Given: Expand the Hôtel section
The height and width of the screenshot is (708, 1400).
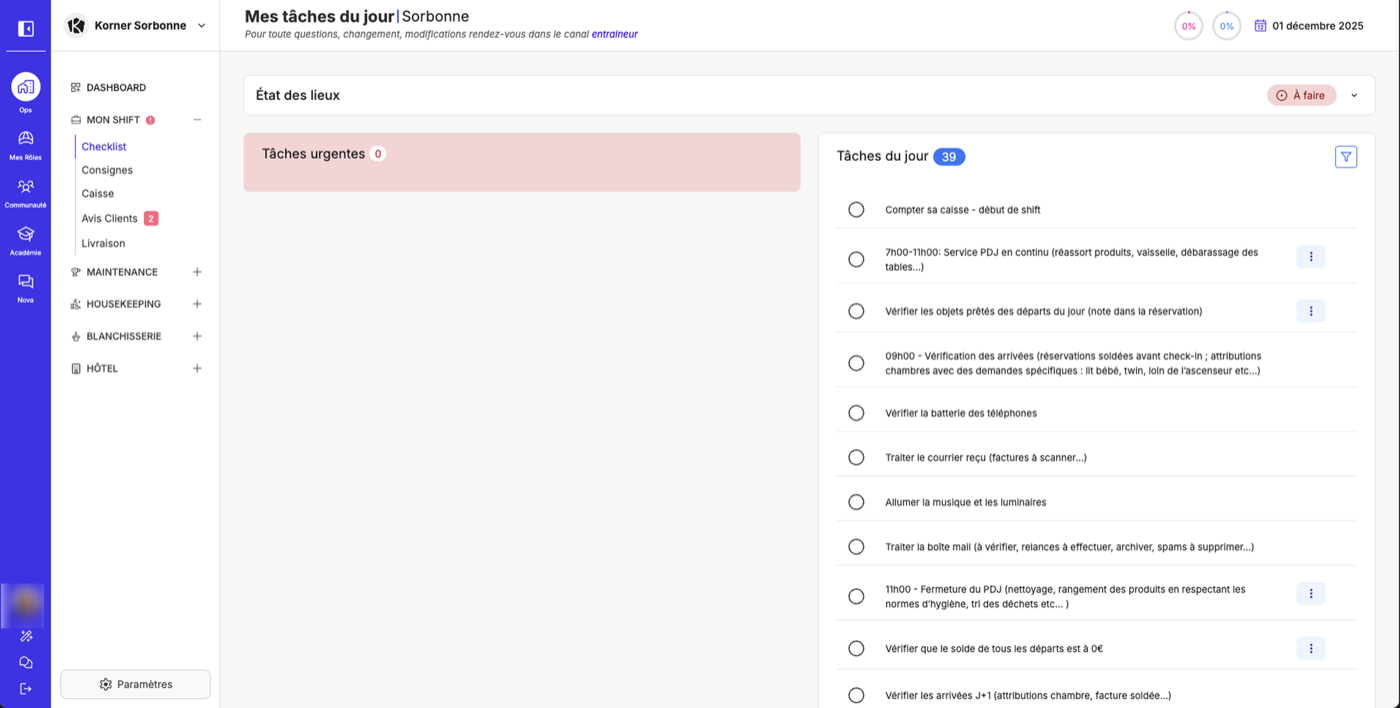Looking at the screenshot, I should tap(197, 368).
